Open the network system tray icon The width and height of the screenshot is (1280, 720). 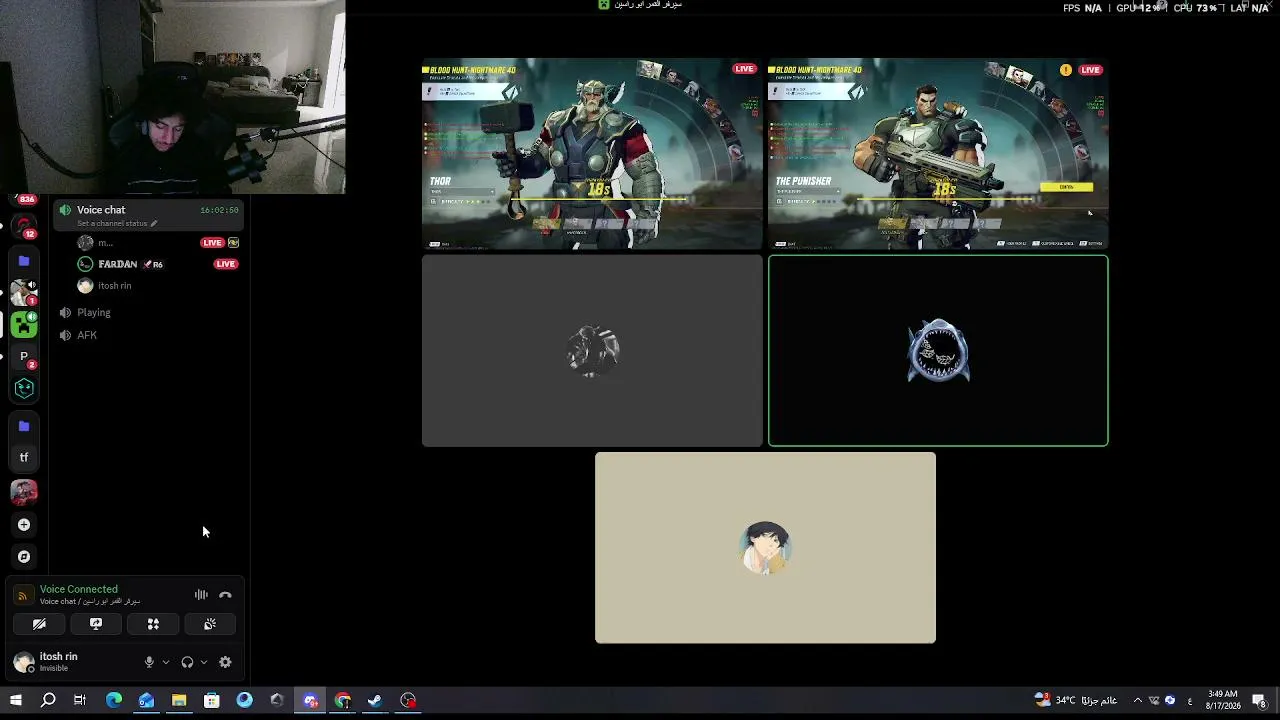1154,701
